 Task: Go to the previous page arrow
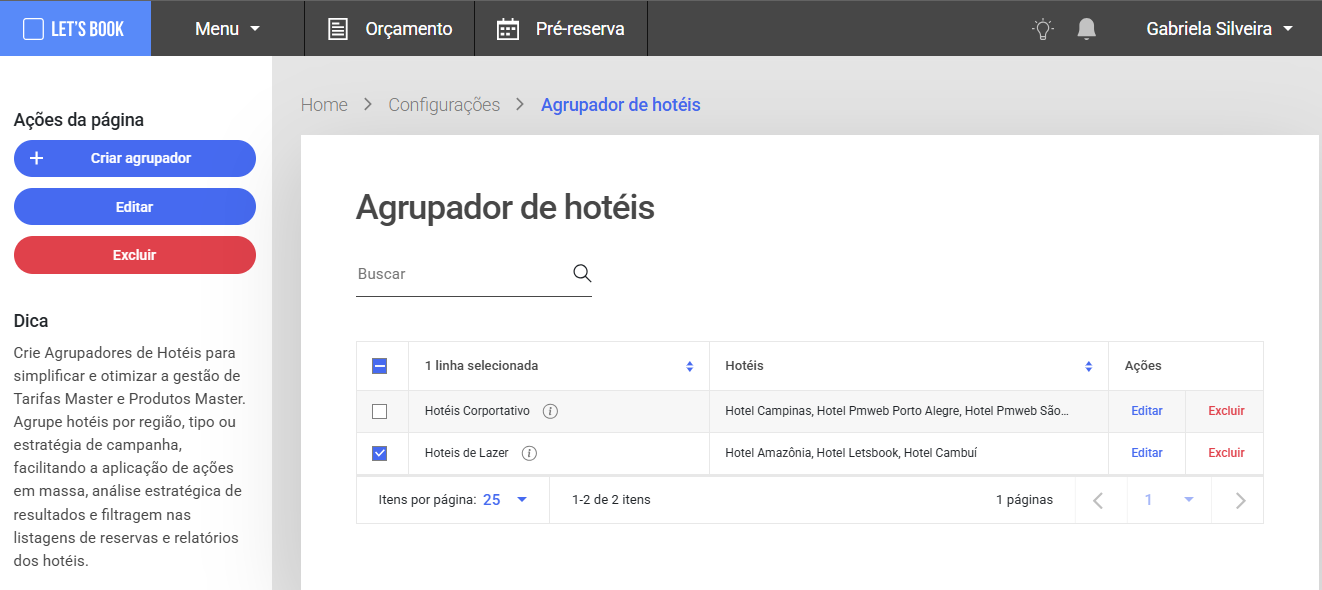[x=1099, y=500]
